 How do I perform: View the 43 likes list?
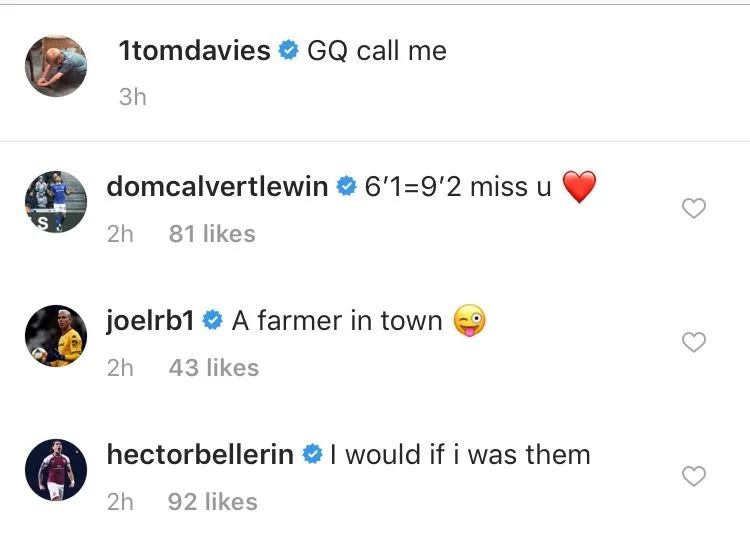coord(213,368)
